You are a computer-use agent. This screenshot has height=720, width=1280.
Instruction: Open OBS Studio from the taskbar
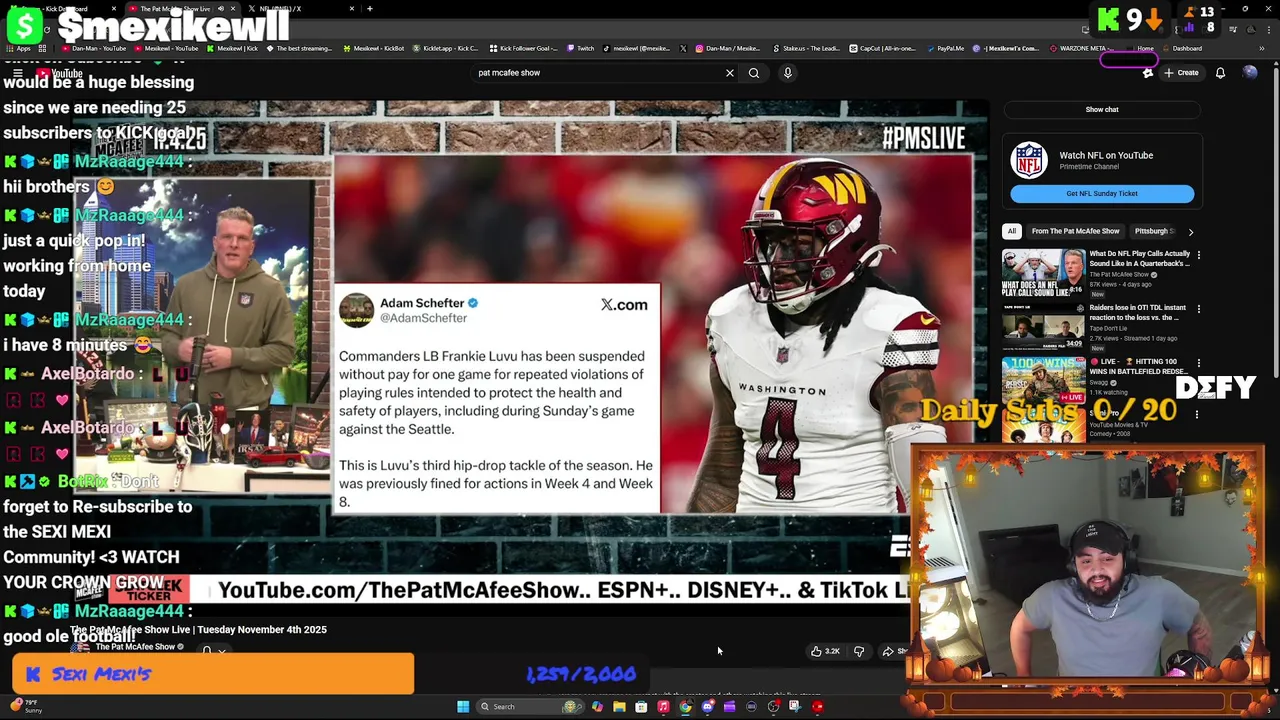pos(773,707)
